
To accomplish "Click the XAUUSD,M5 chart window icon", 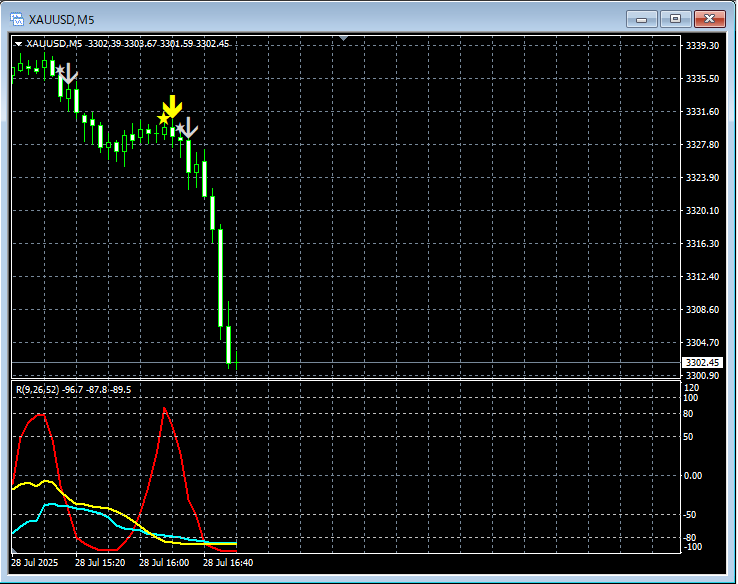I will click(17, 19).
